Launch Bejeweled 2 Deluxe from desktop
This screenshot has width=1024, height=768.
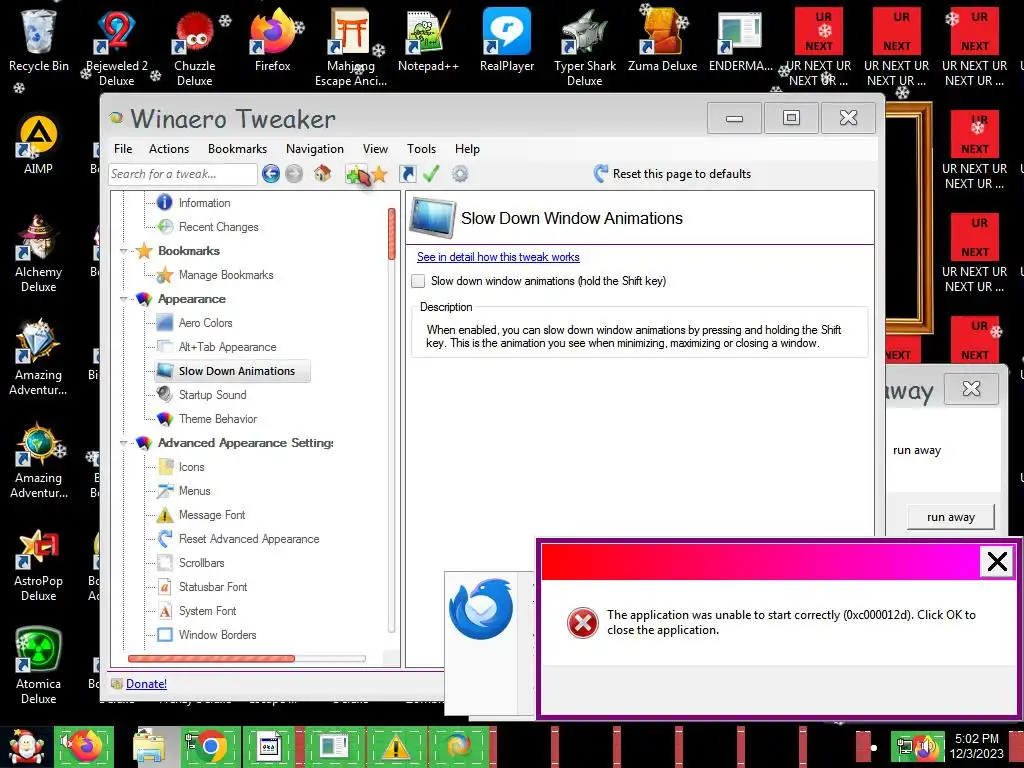[x=116, y=49]
